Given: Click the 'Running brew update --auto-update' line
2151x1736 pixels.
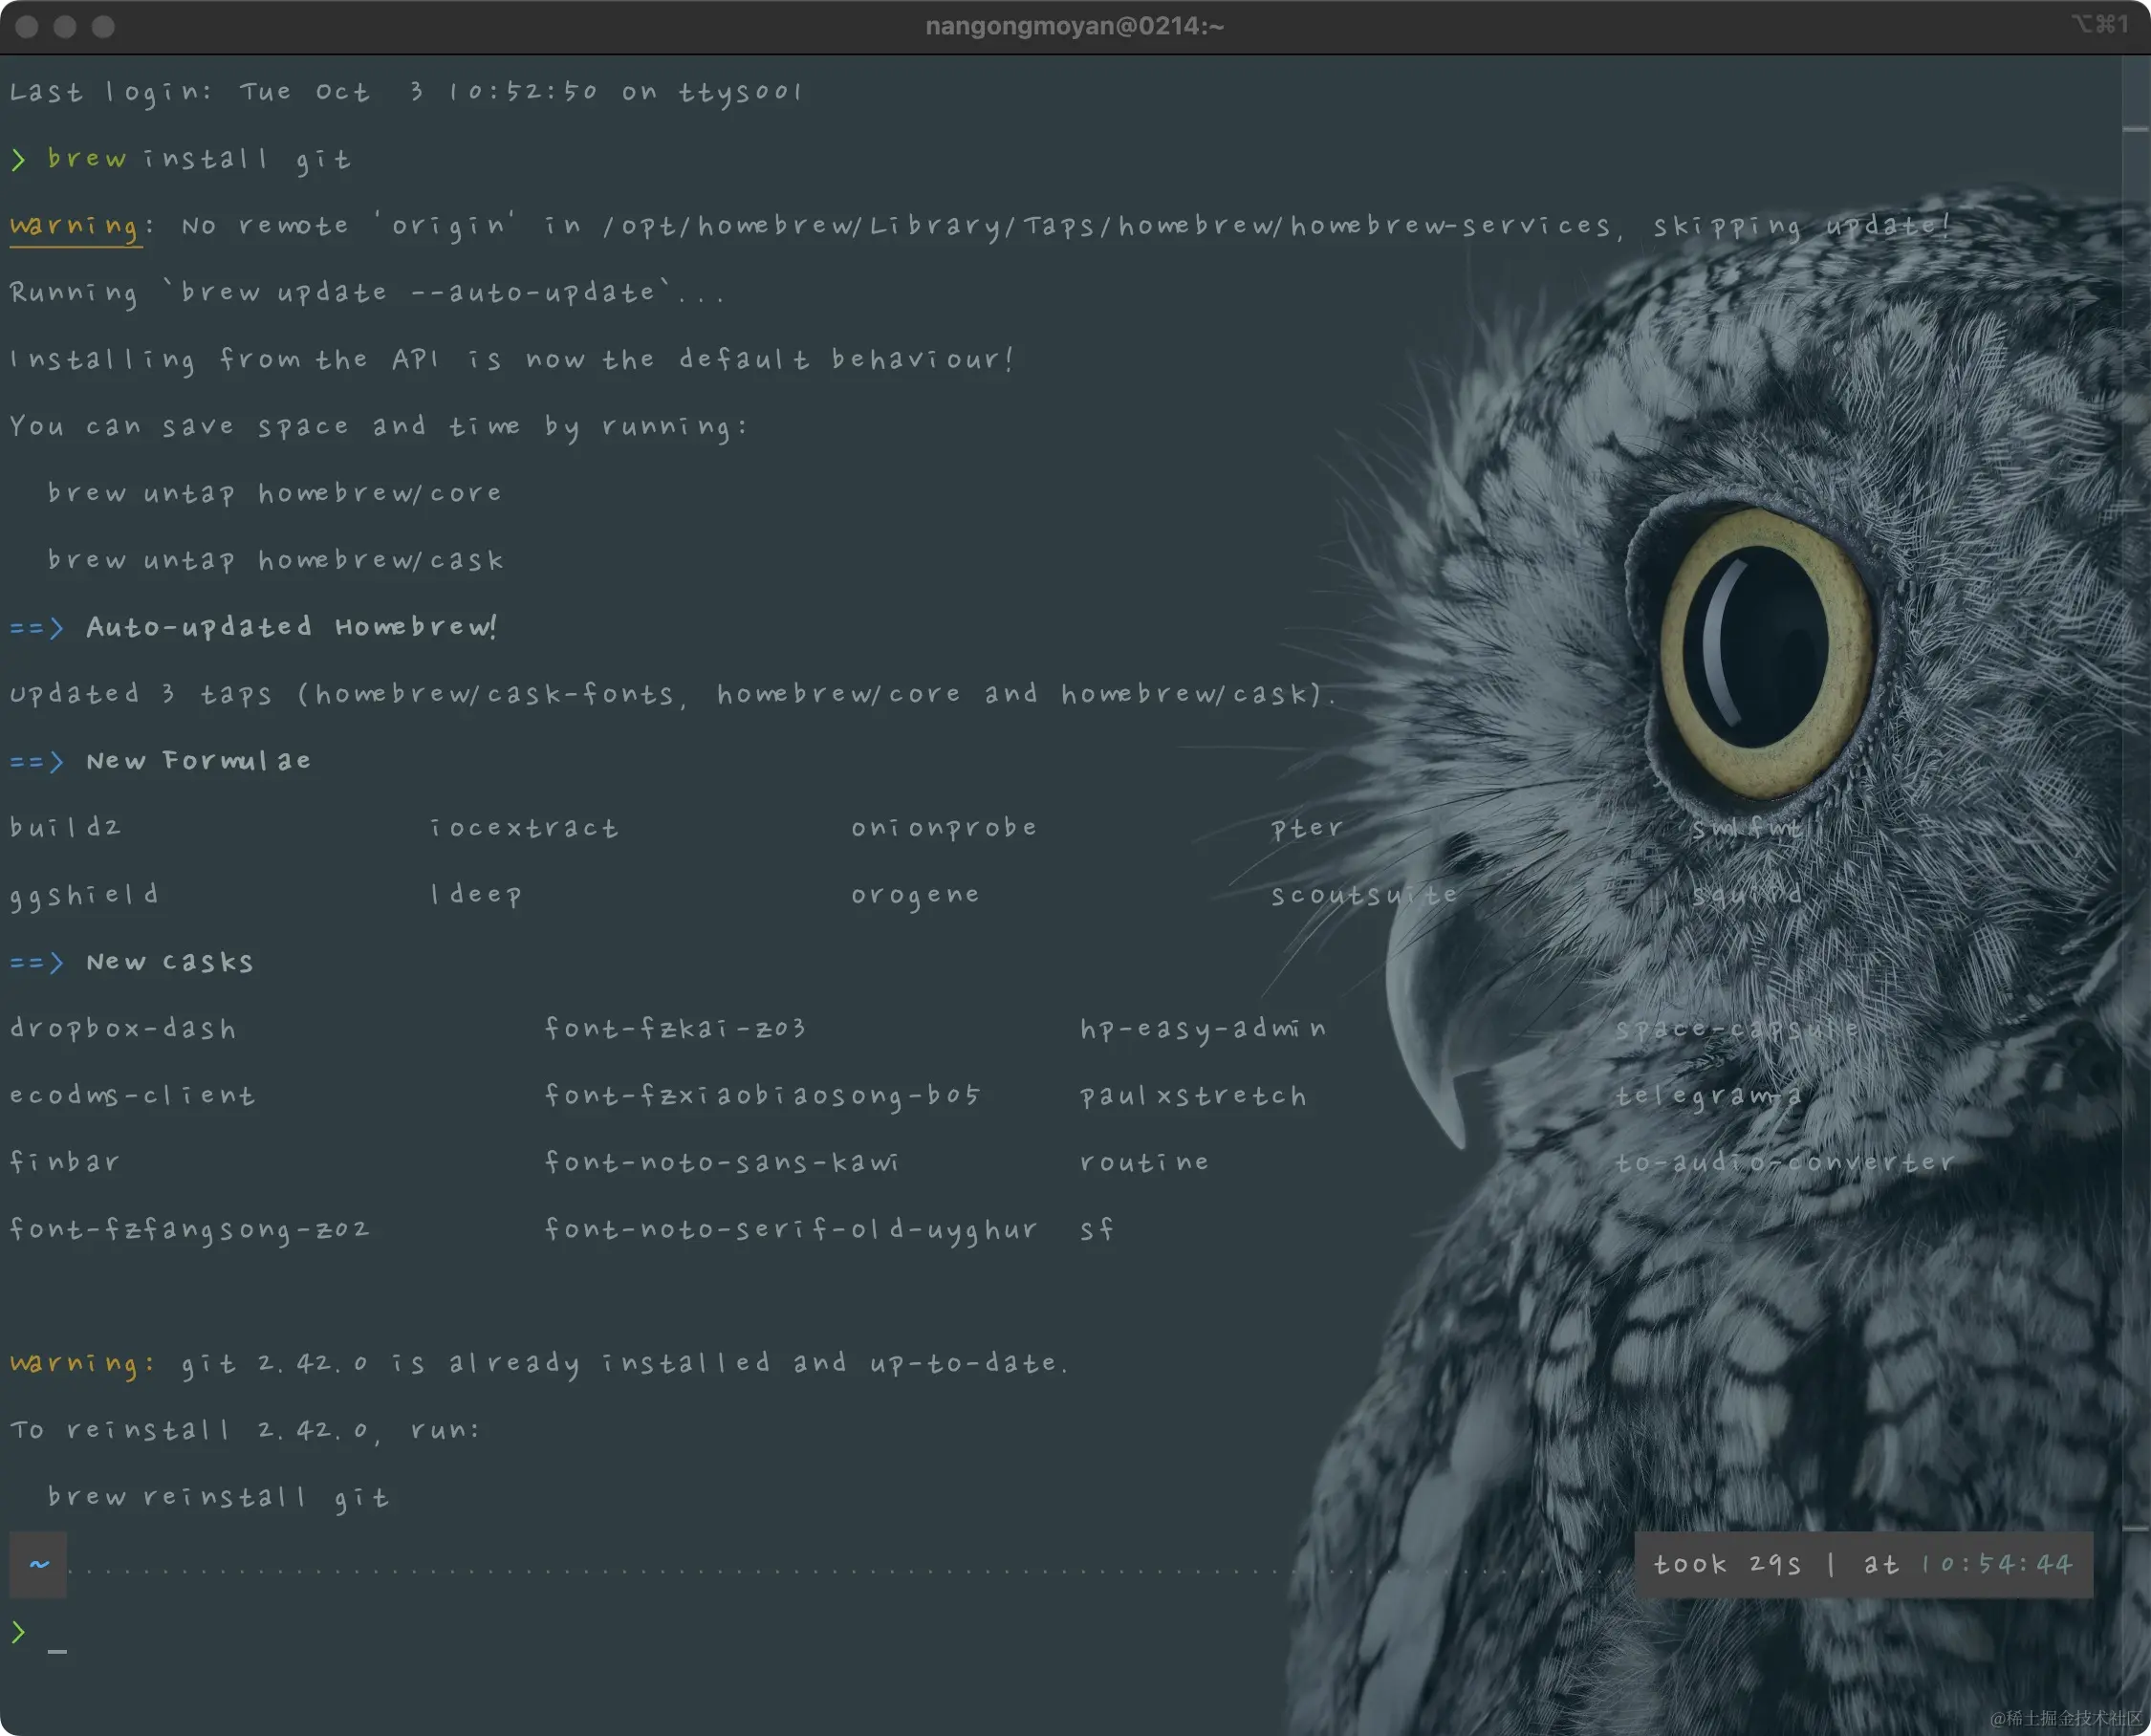Looking at the screenshot, I should coord(366,293).
